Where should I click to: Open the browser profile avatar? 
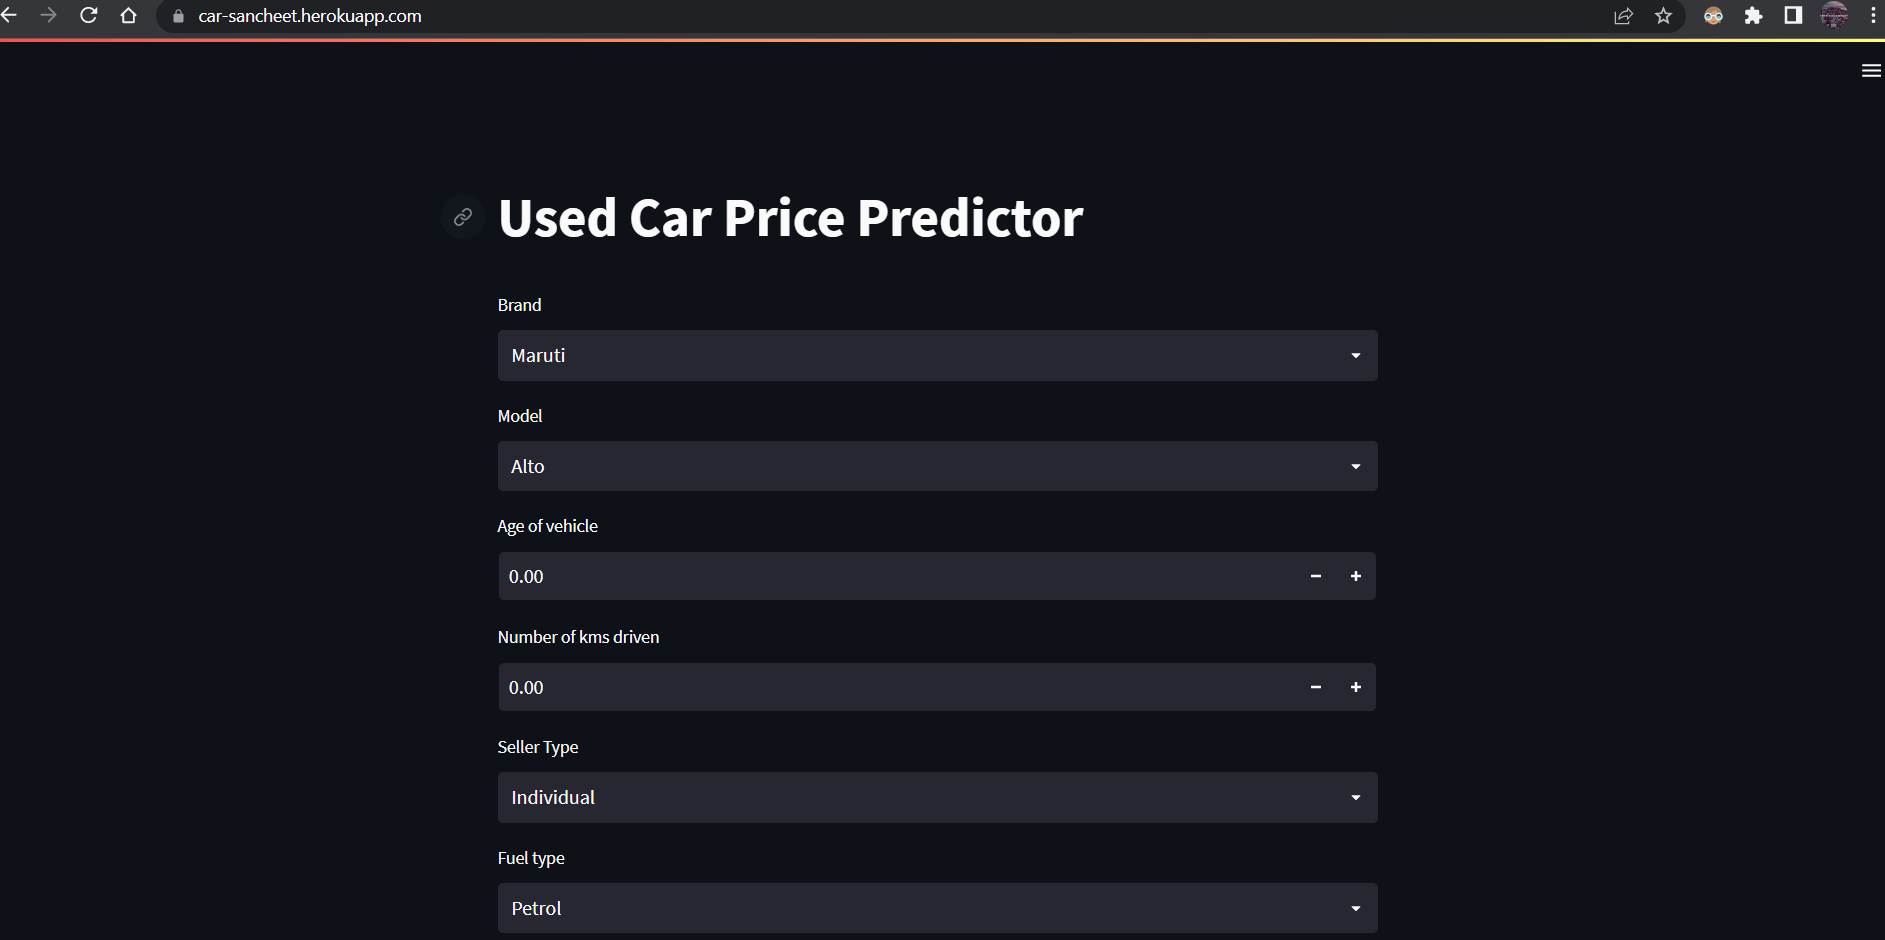(x=1835, y=16)
